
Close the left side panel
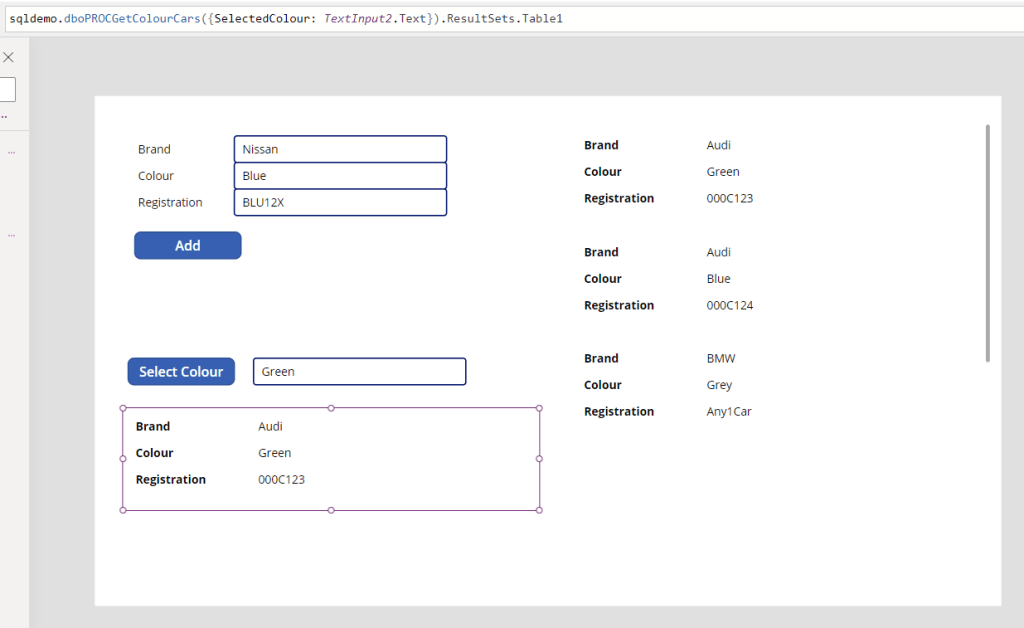(x=8, y=57)
